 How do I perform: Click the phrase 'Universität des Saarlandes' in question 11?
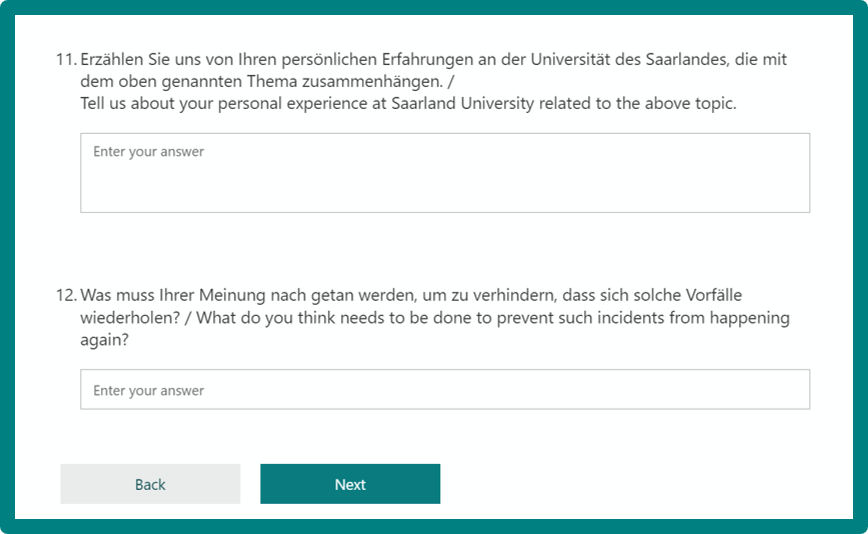tap(629, 59)
